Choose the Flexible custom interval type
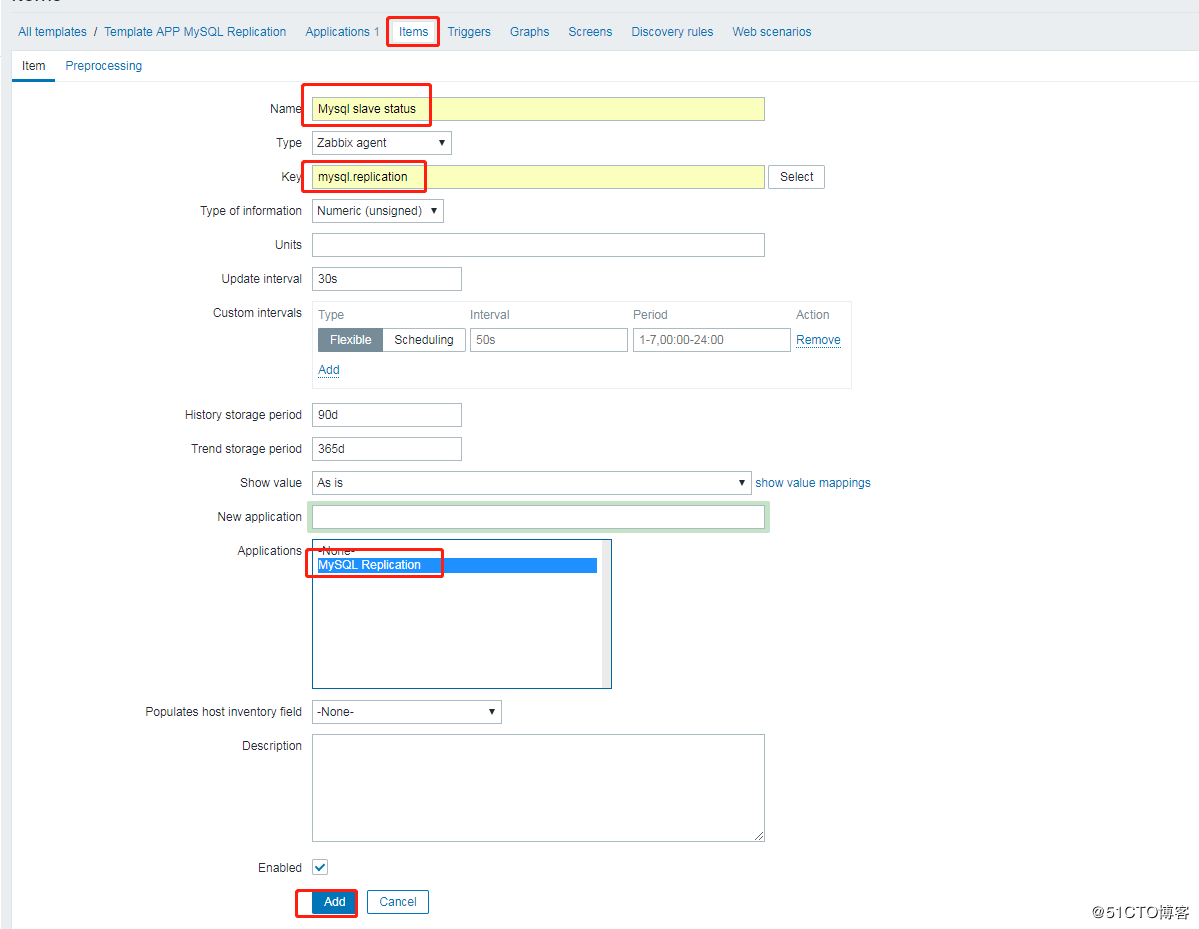 tap(350, 340)
